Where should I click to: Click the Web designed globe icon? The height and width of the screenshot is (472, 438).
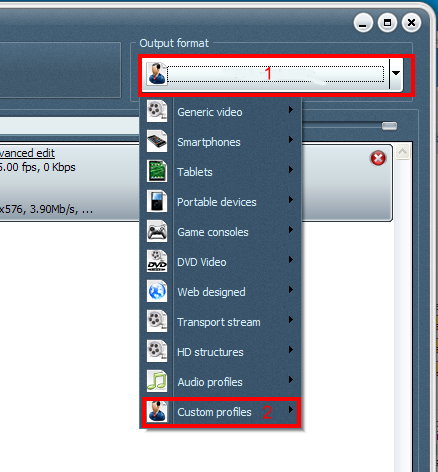click(157, 291)
